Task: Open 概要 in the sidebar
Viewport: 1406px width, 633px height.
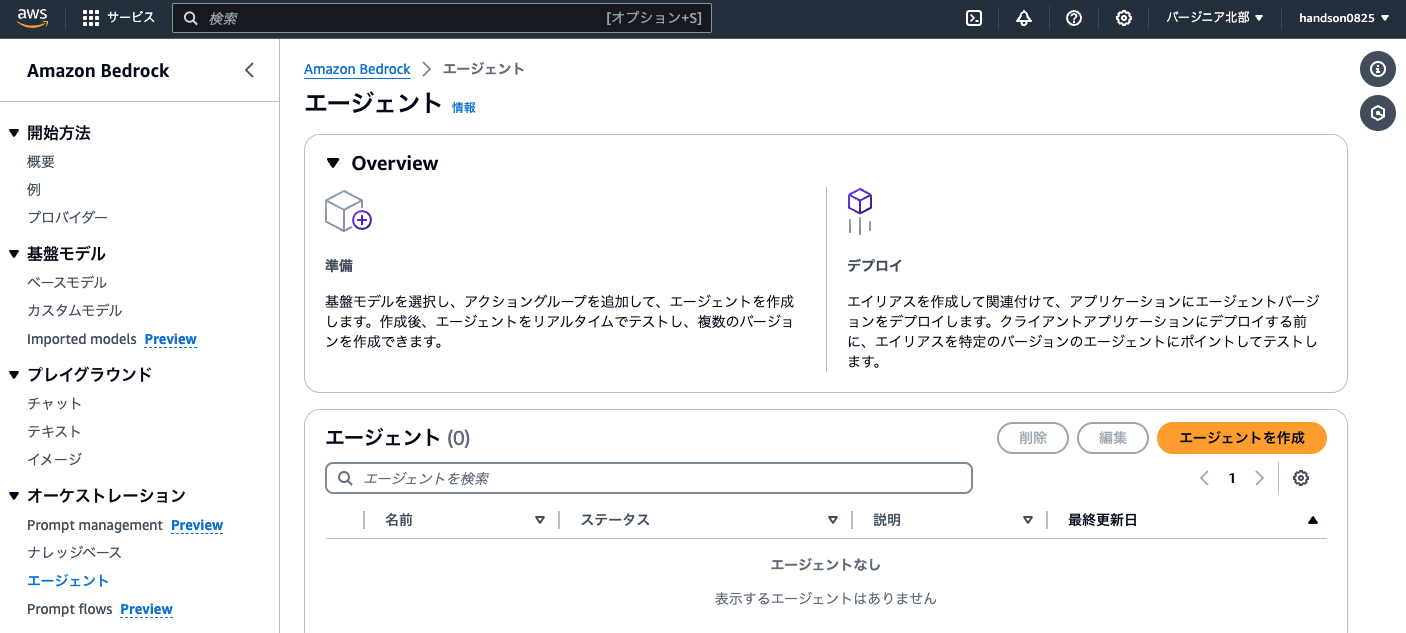Action: coord(41,161)
